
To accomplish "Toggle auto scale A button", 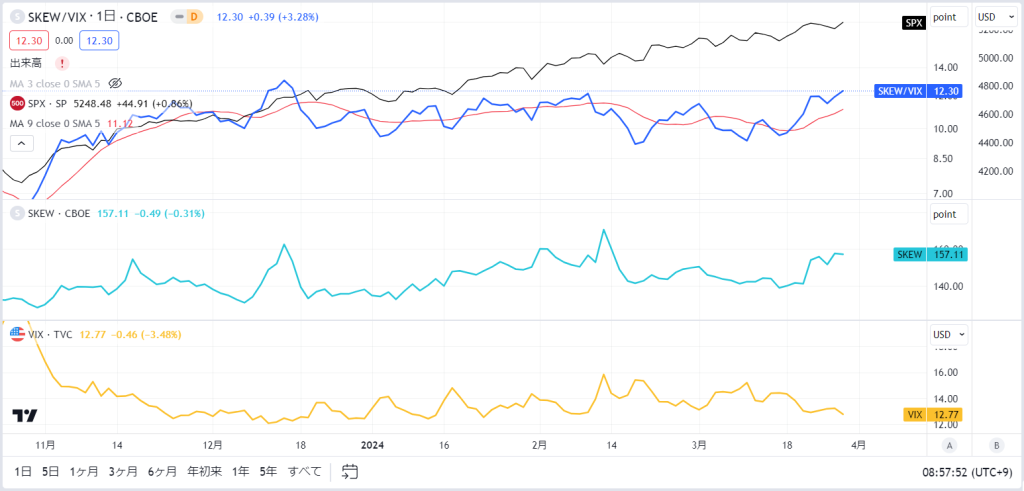I will [x=950, y=446].
